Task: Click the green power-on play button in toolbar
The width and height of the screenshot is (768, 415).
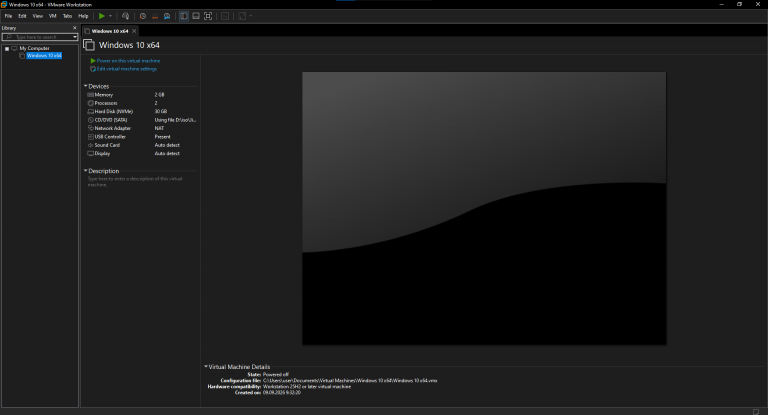Action: pos(101,16)
